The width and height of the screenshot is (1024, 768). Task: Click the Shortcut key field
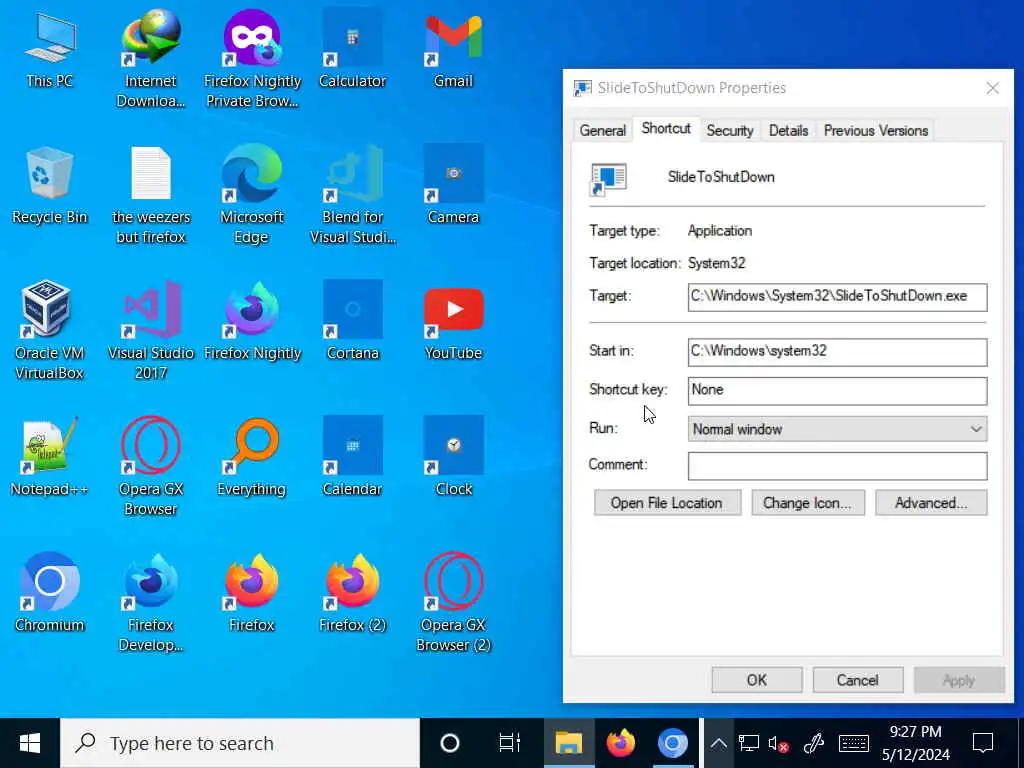pos(837,391)
